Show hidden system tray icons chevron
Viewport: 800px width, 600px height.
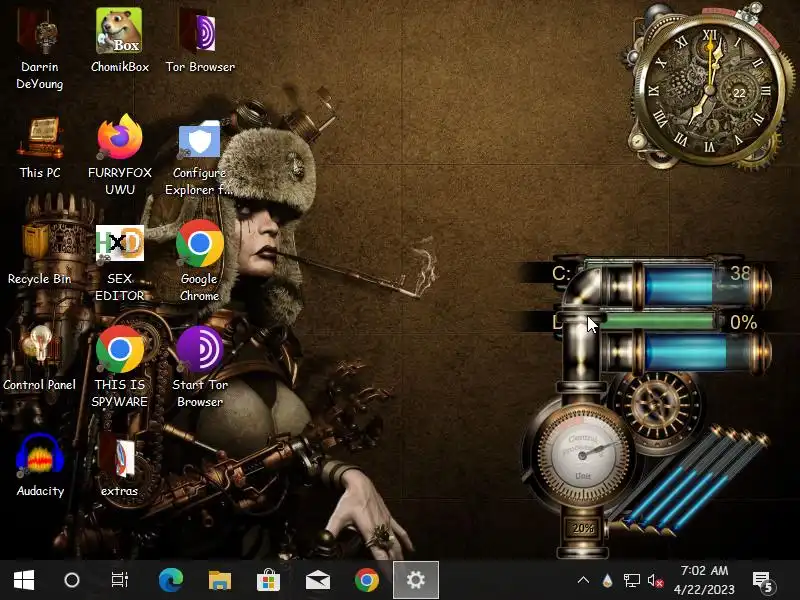tap(583, 580)
